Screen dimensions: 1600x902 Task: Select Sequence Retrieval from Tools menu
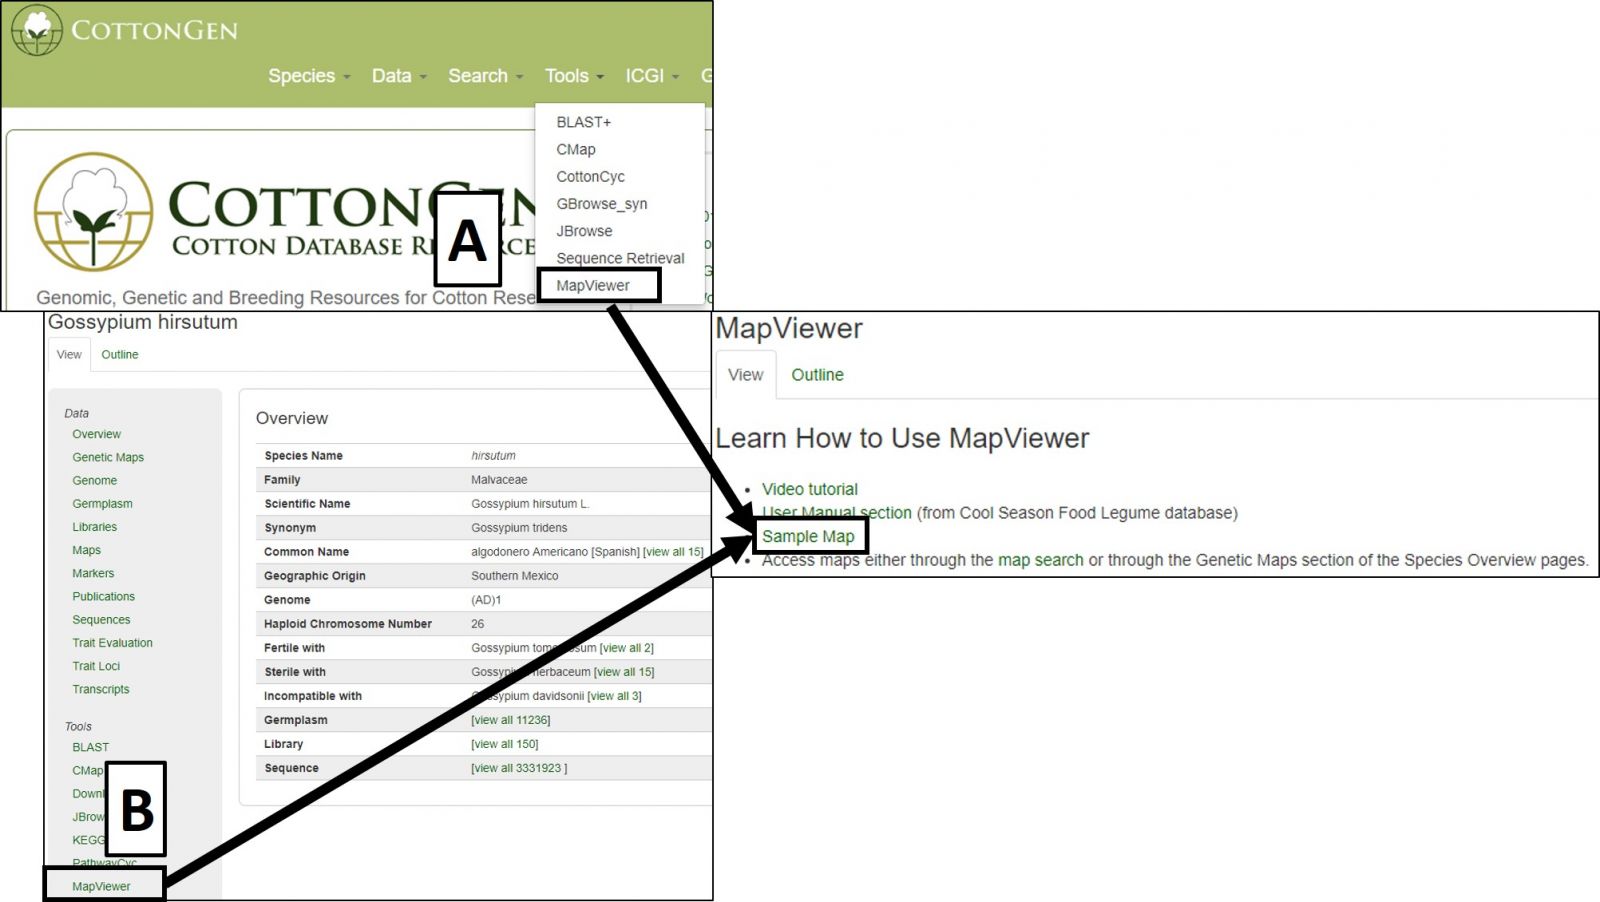pyautogui.click(x=620, y=258)
